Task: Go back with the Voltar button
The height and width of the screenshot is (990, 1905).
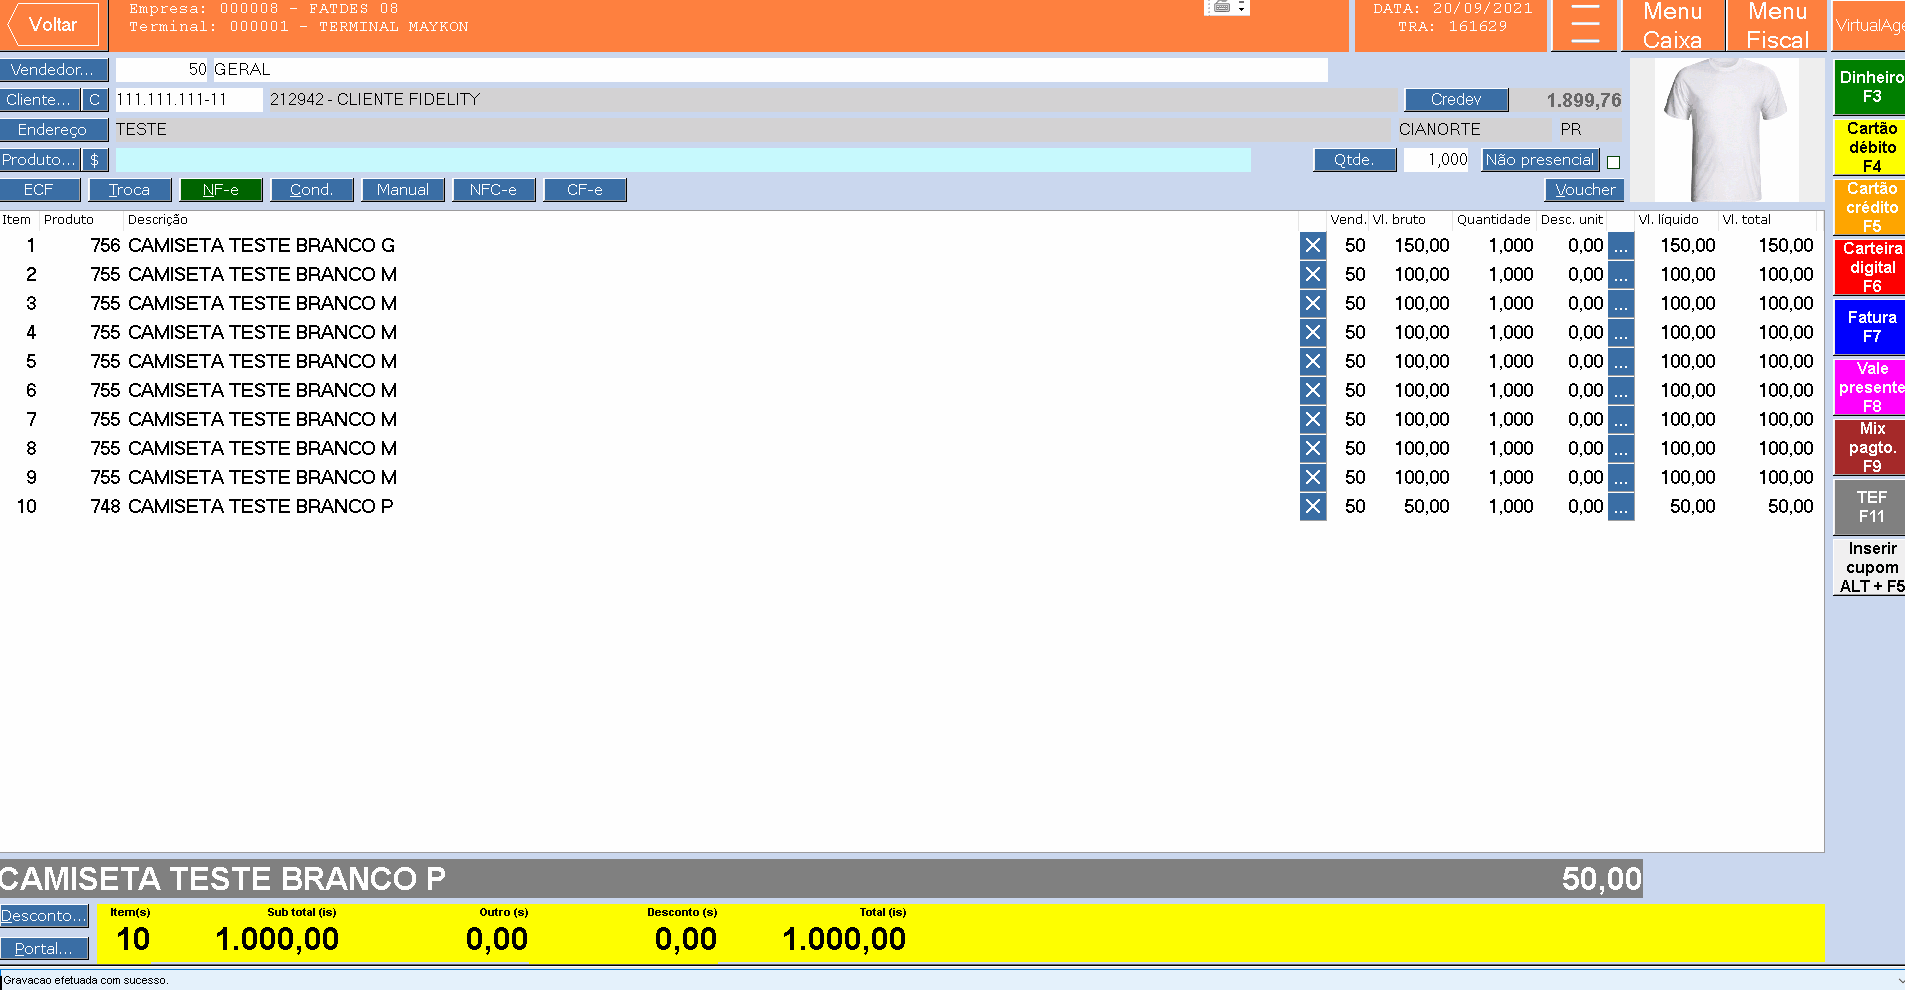Action: [53, 25]
